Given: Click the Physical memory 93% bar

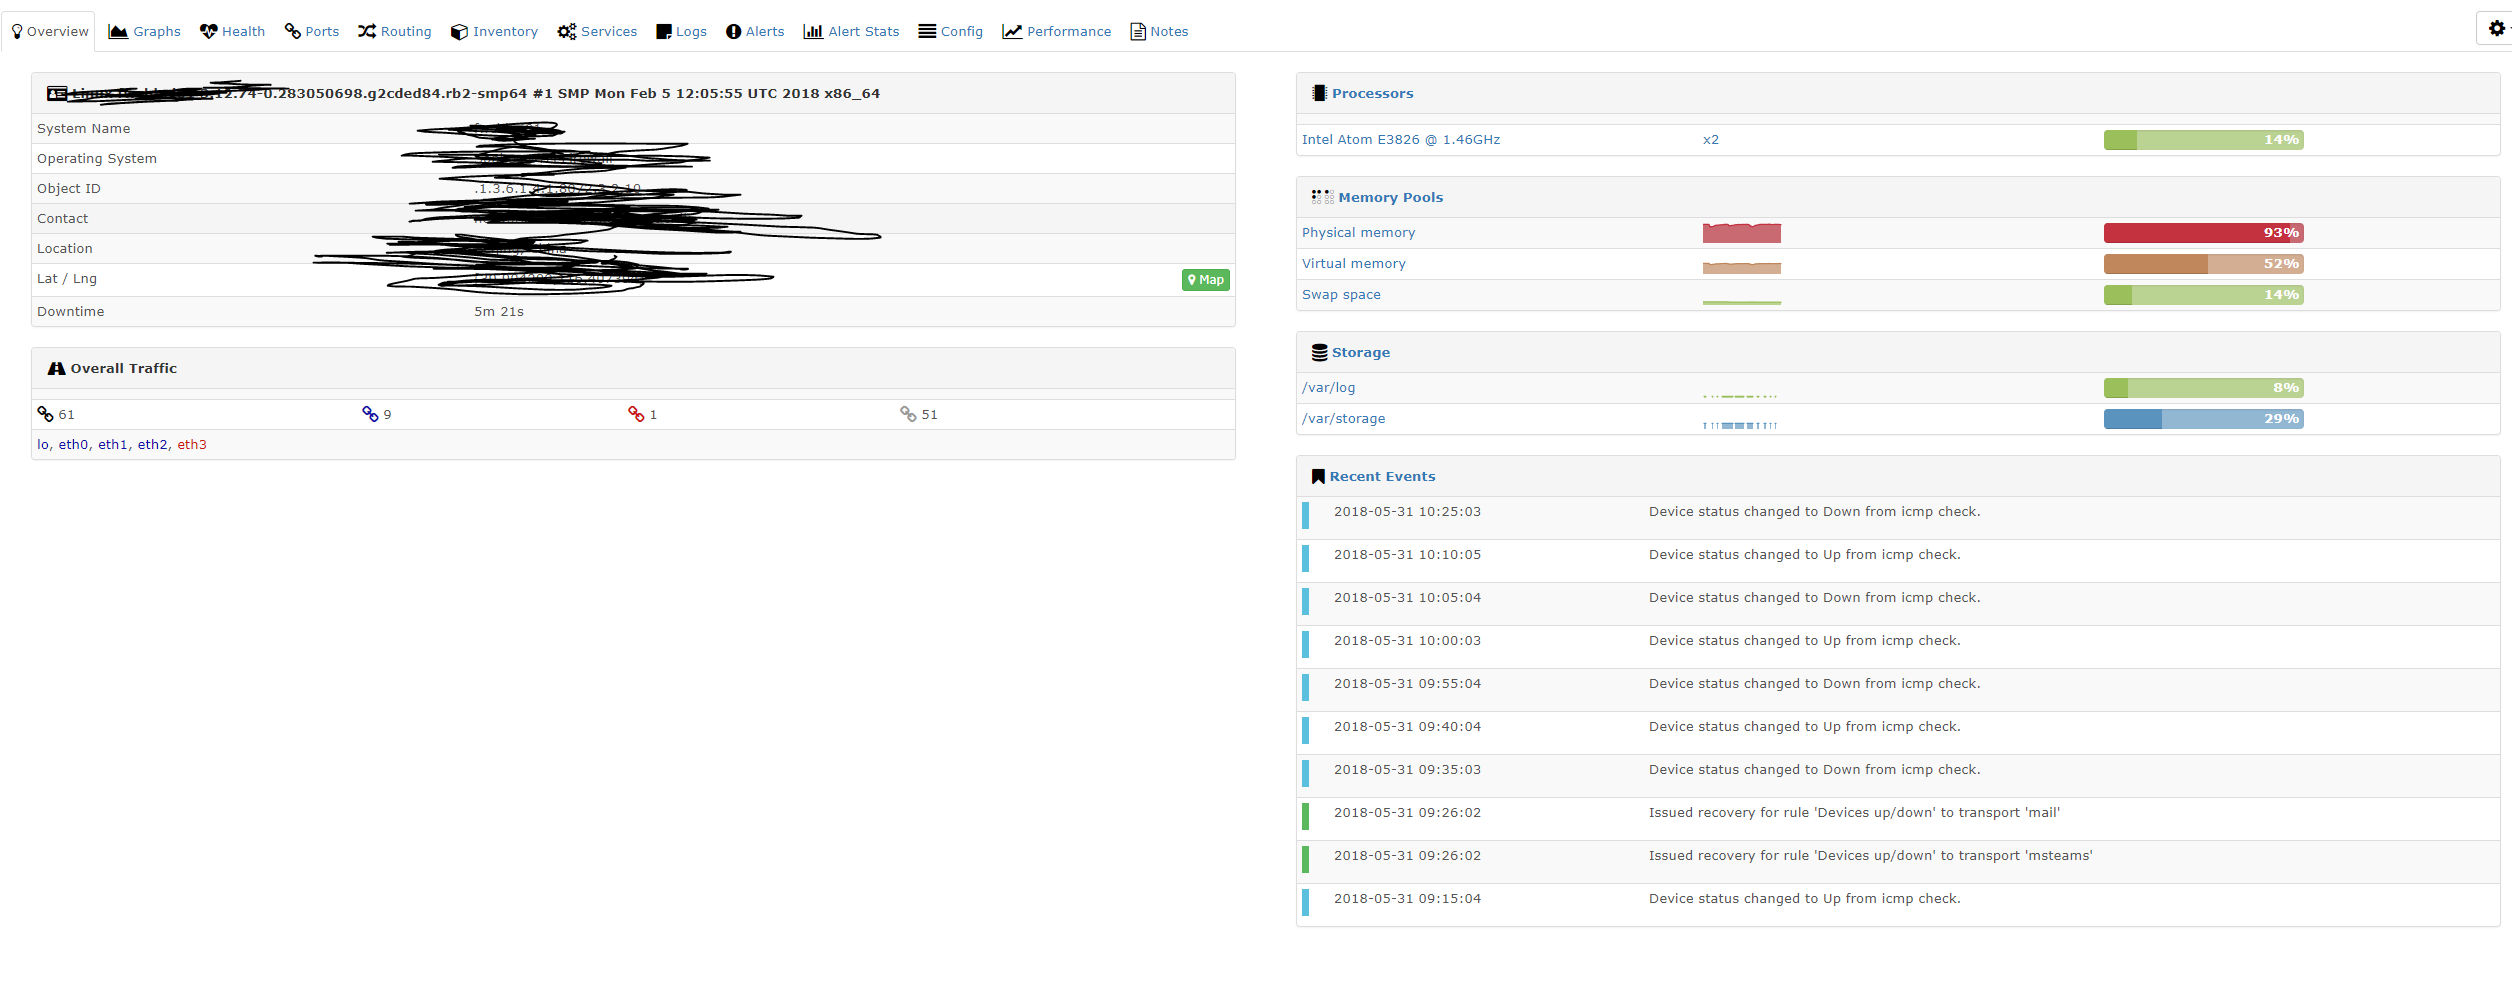Looking at the screenshot, I should 2204,233.
